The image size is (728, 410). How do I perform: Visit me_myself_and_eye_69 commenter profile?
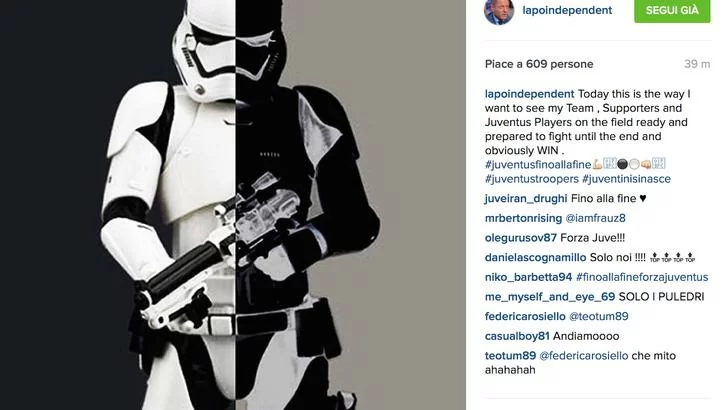click(550, 297)
